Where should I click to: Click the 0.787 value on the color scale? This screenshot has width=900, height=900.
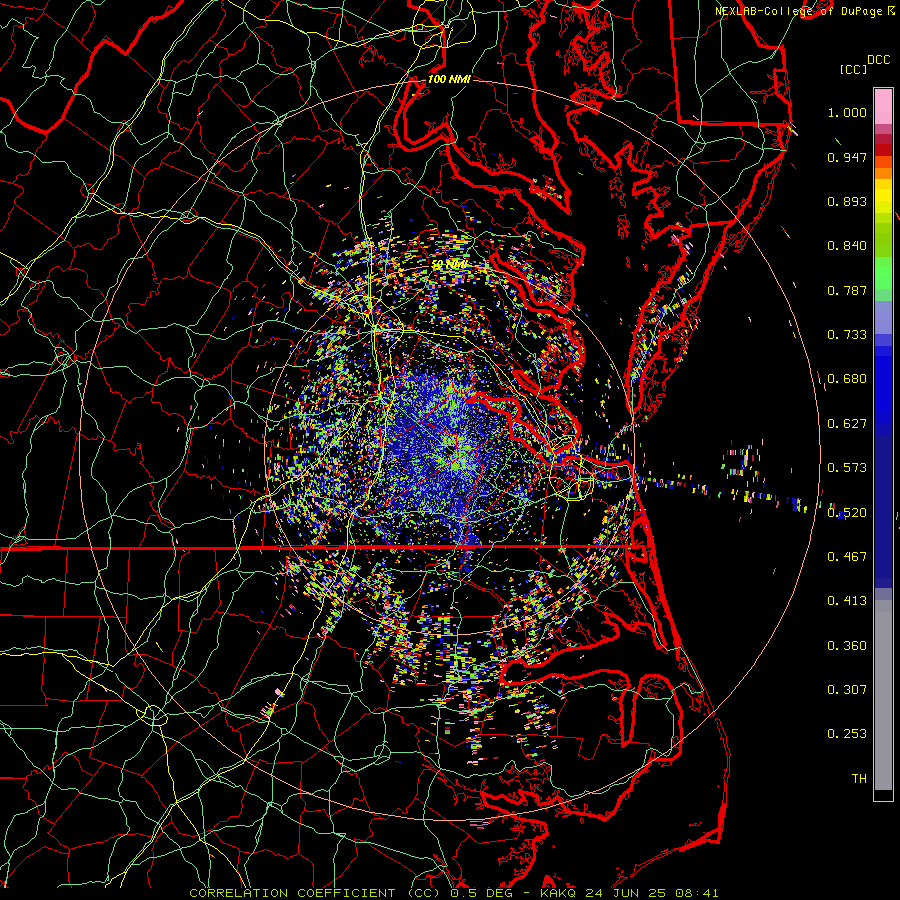[x=847, y=290]
